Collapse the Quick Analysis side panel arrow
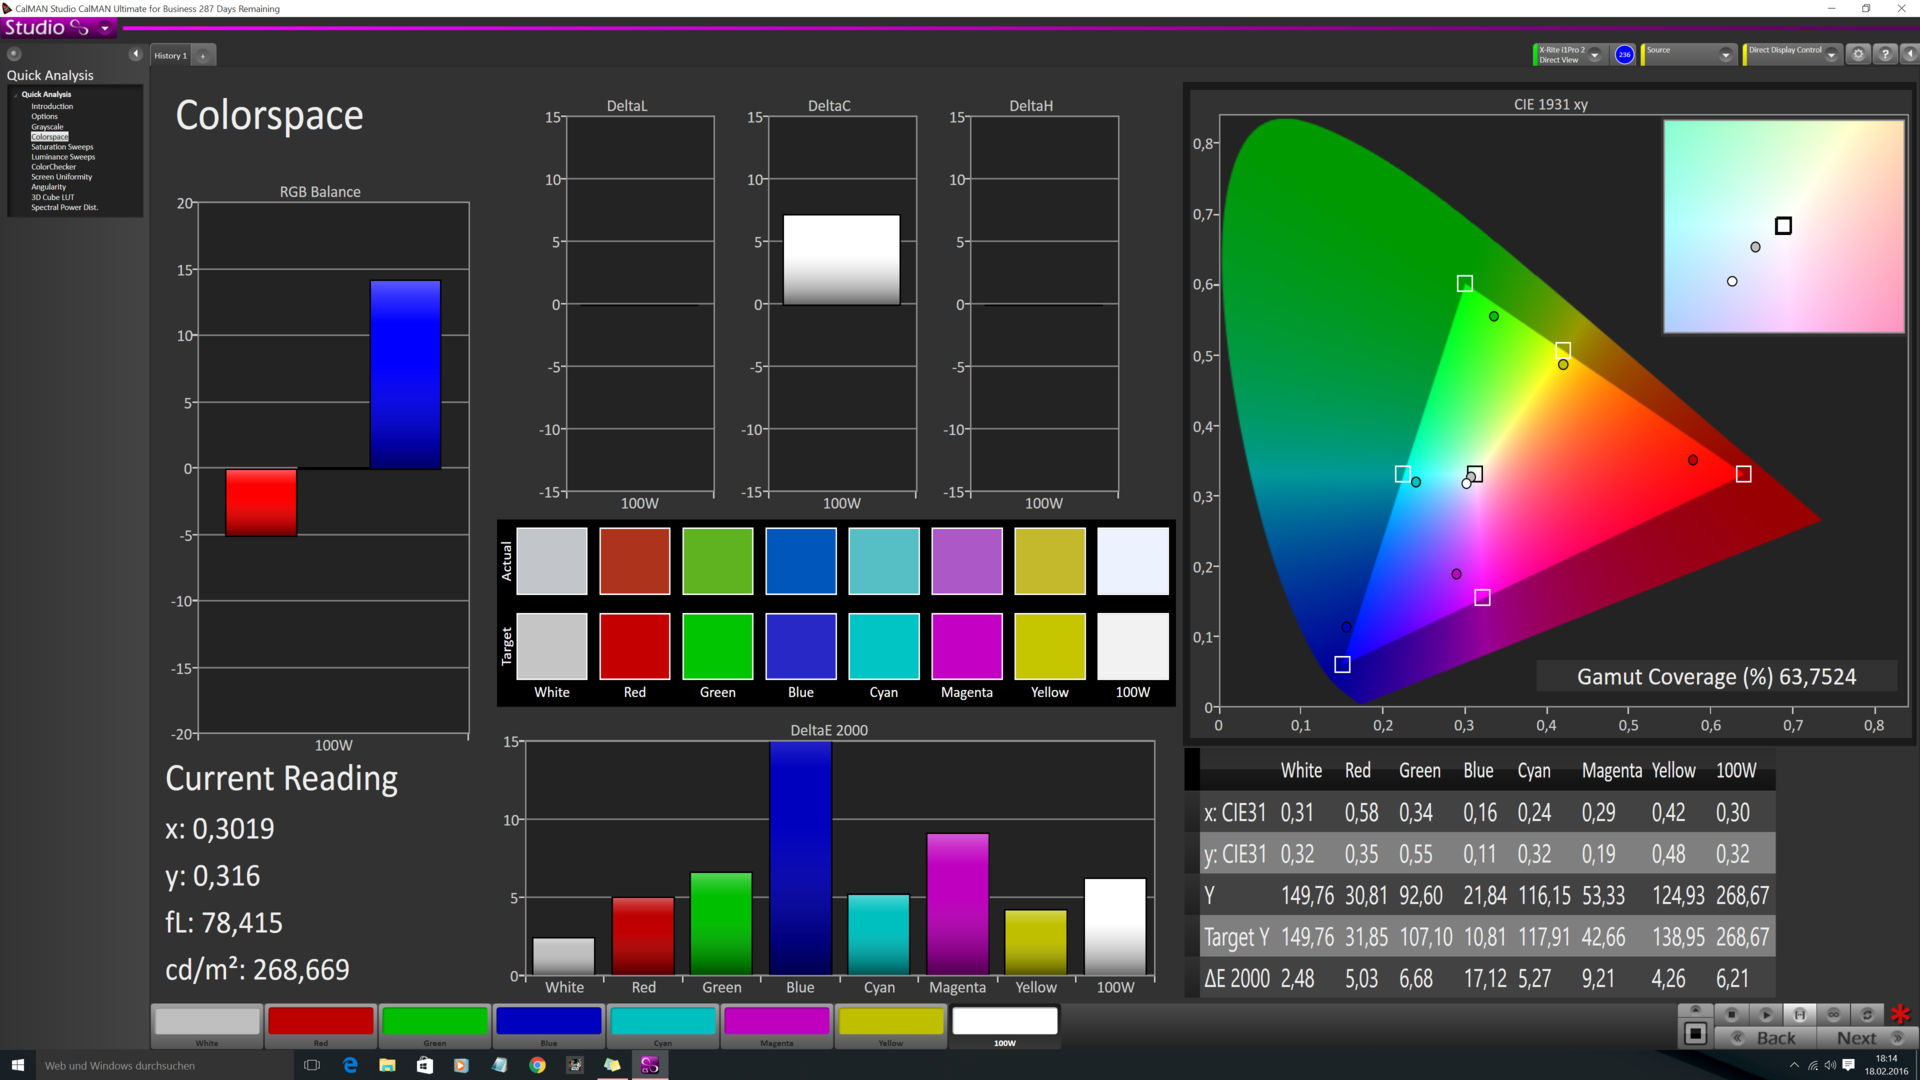The width and height of the screenshot is (1920, 1080). pyautogui.click(x=135, y=54)
